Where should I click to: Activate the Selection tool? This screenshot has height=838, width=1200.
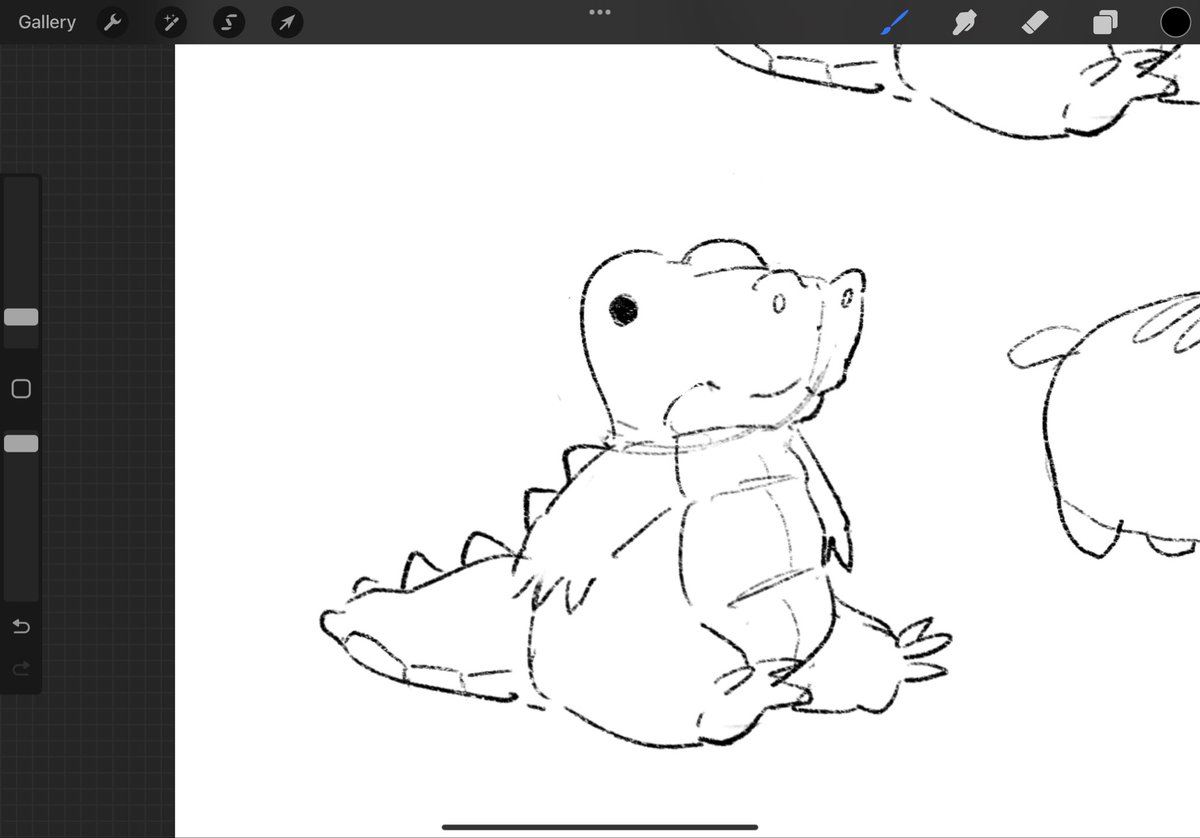coord(228,21)
